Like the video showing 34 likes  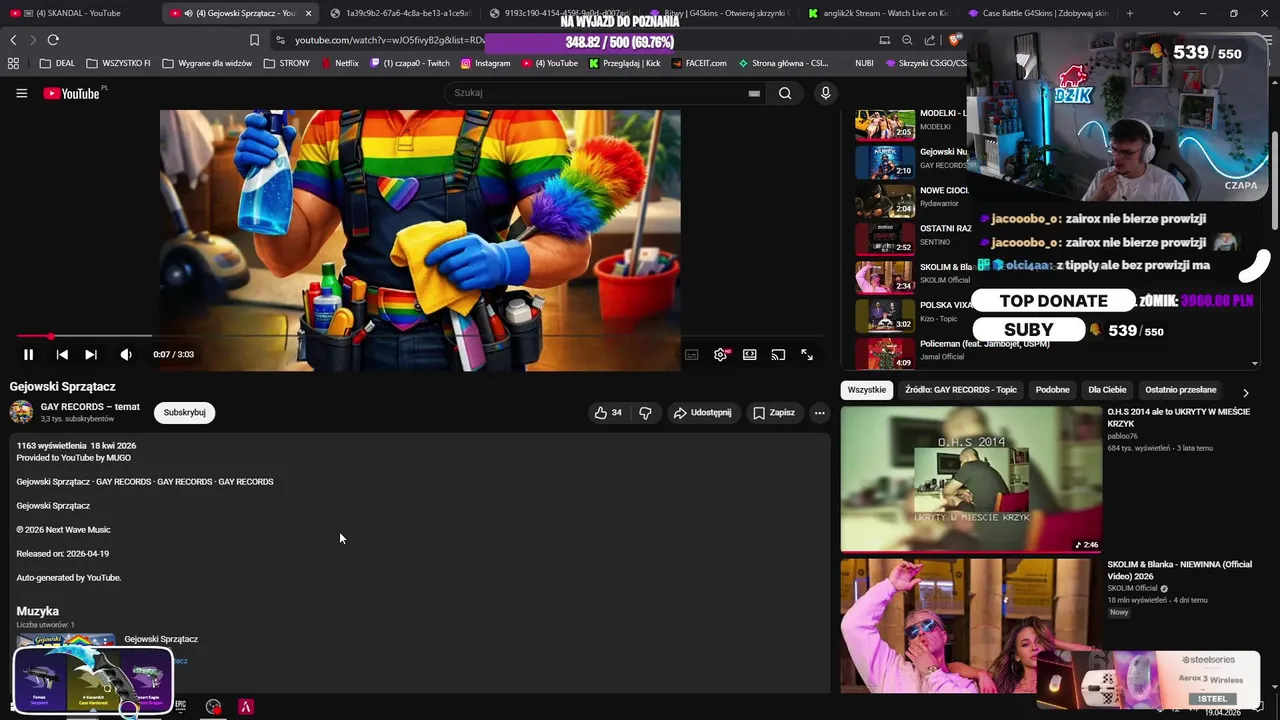click(x=608, y=412)
